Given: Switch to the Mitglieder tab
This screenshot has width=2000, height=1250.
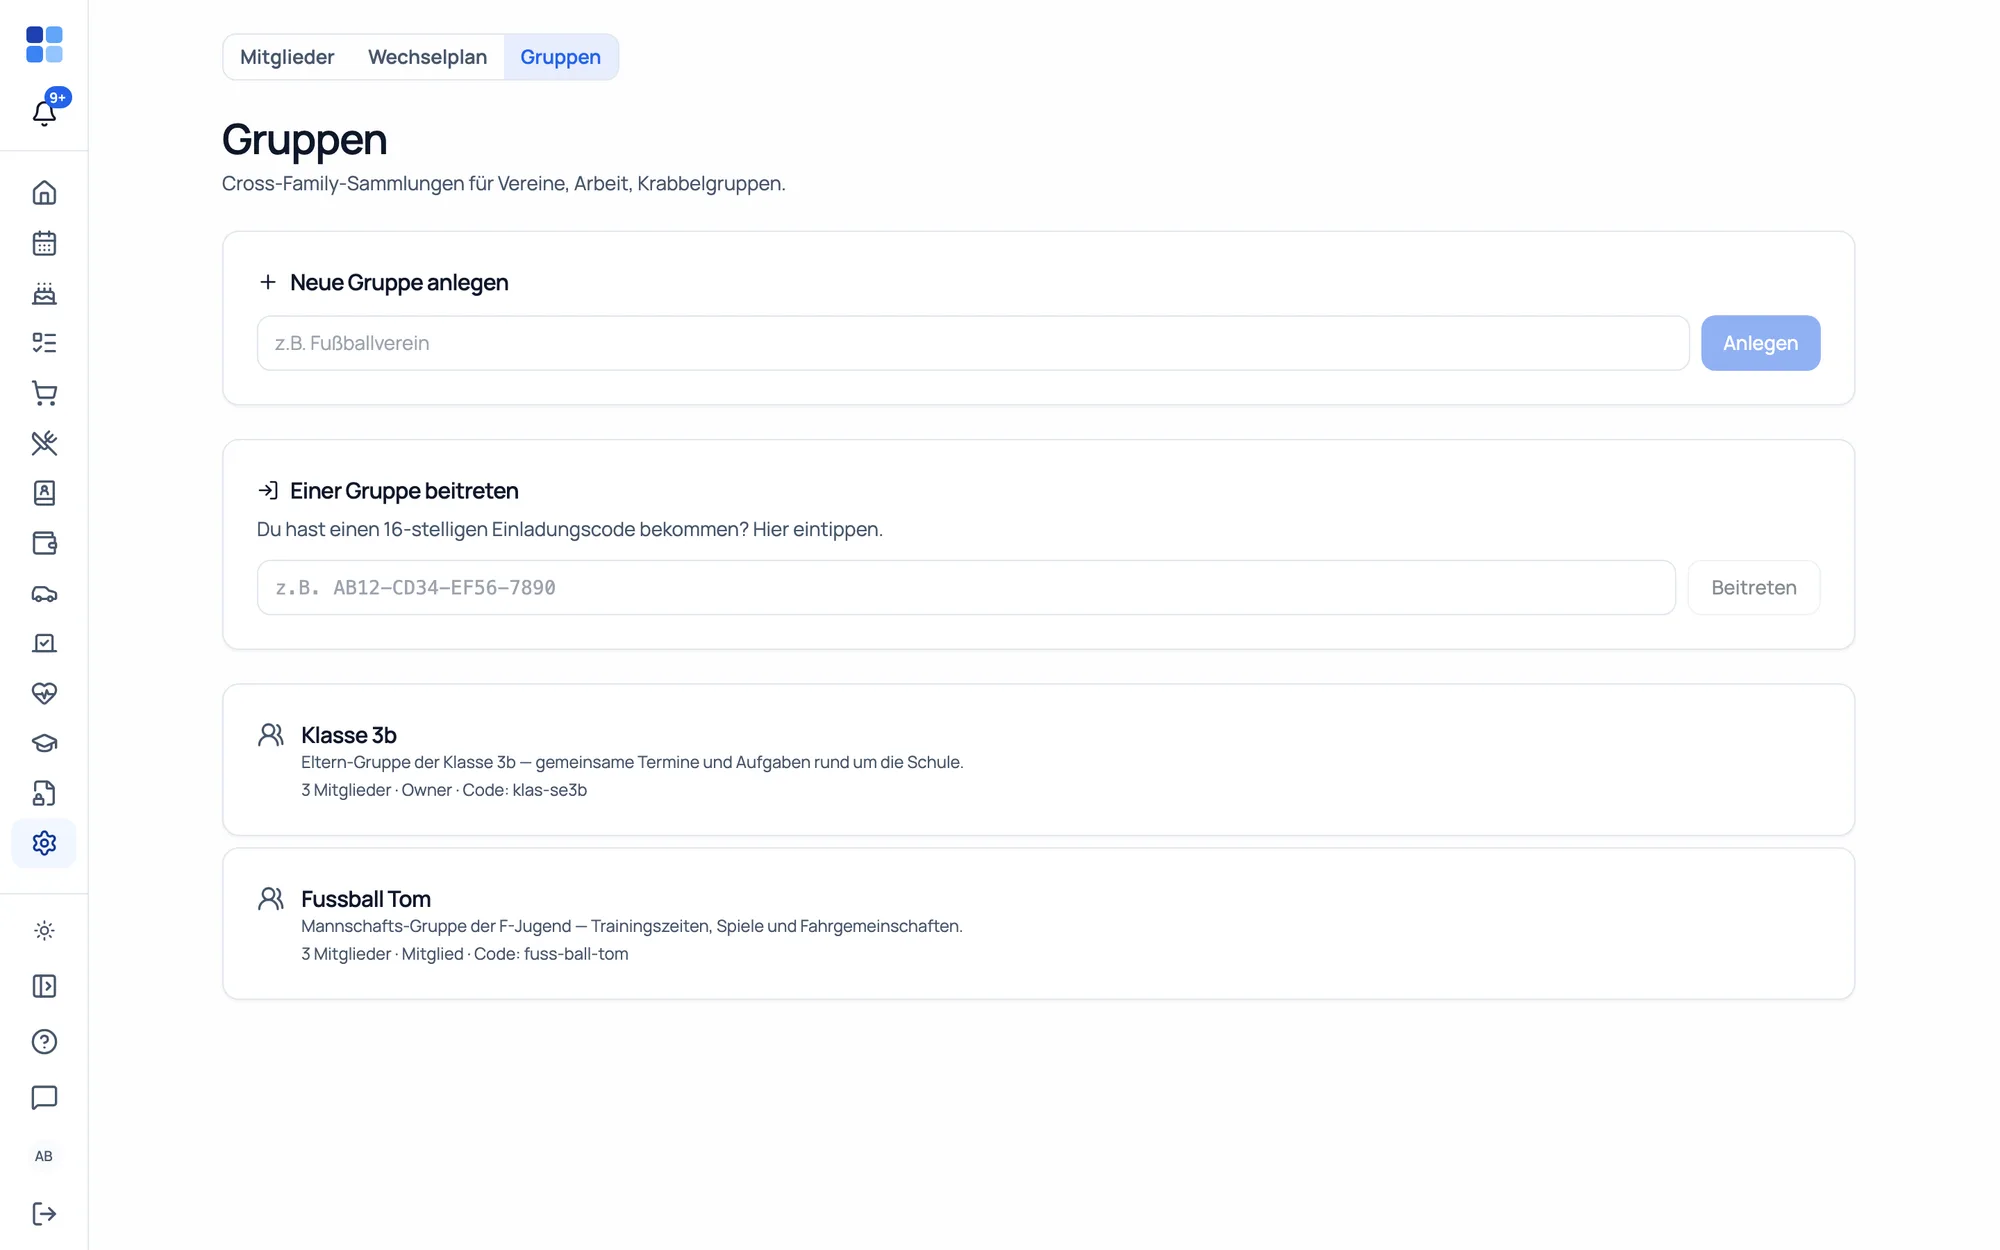Looking at the screenshot, I should [287, 57].
